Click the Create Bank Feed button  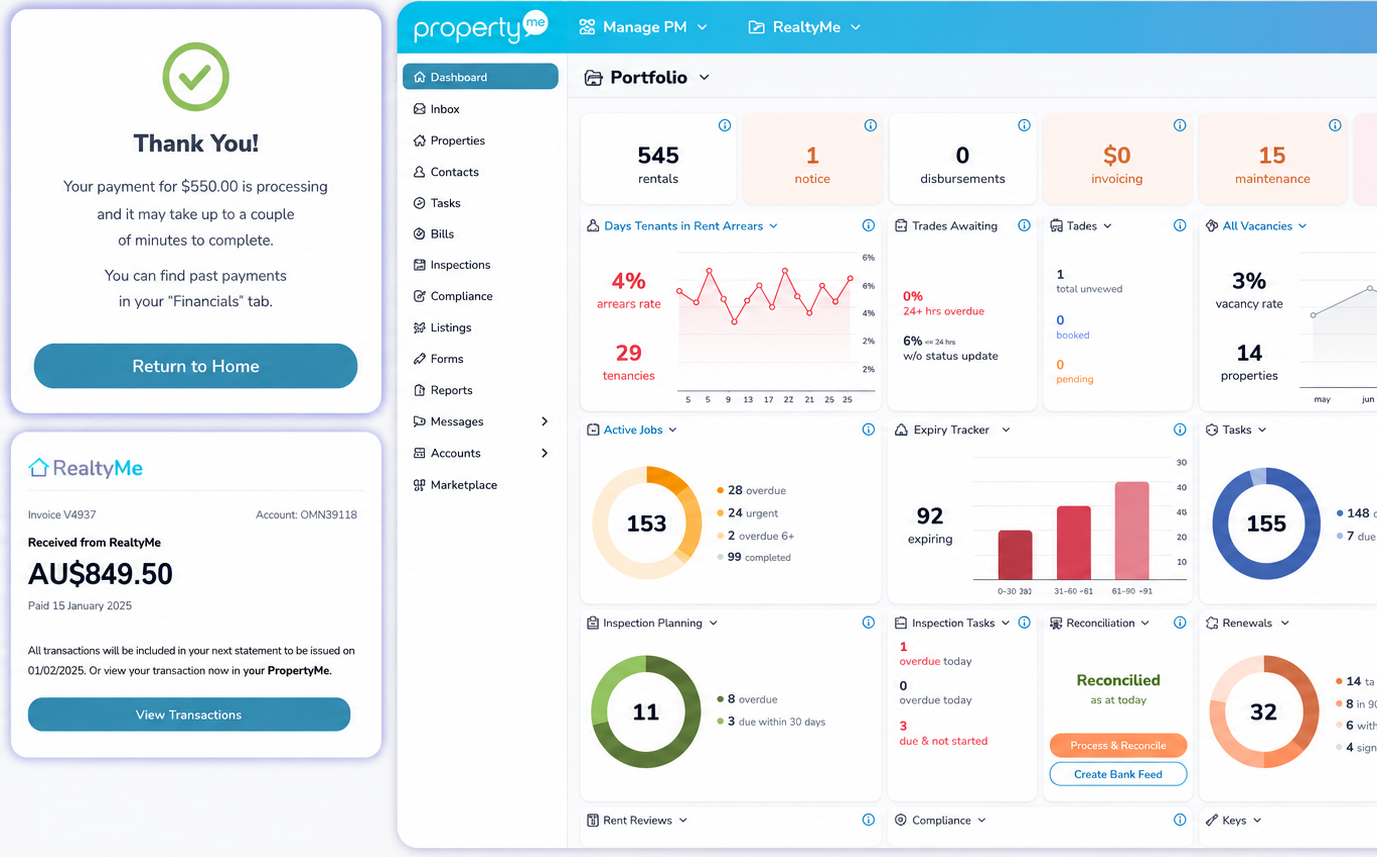pyautogui.click(x=1118, y=774)
